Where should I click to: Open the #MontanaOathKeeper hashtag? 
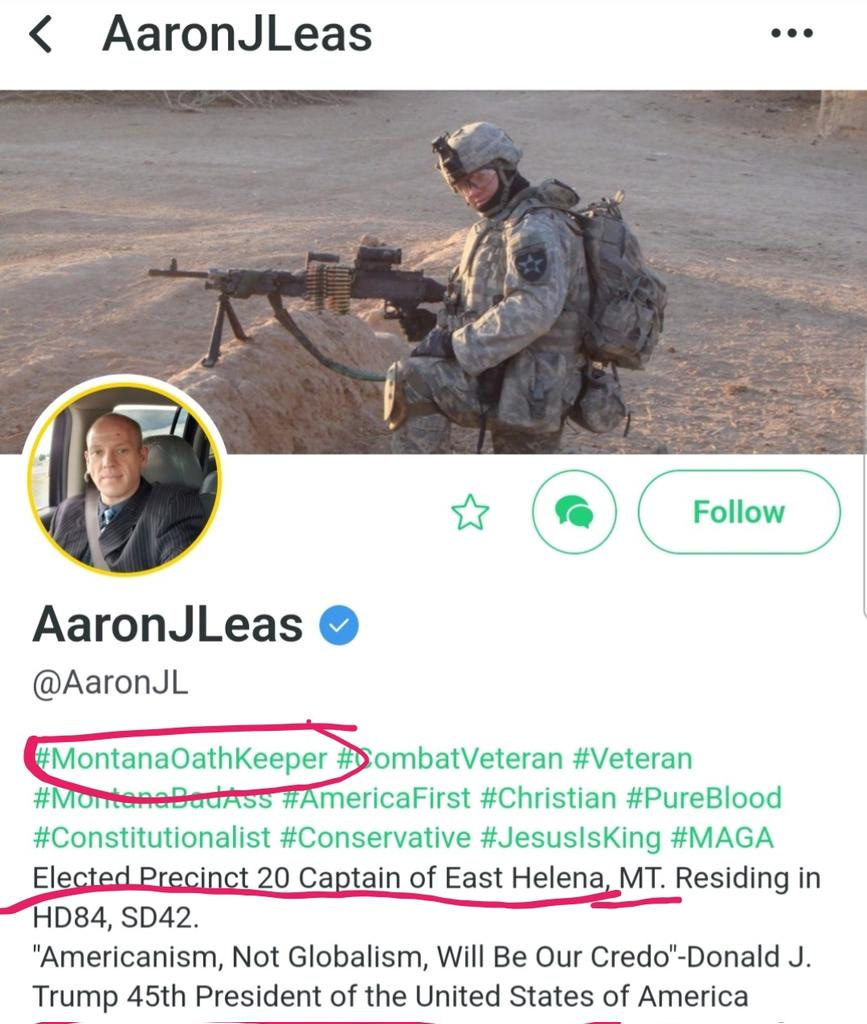click(180, 759)
